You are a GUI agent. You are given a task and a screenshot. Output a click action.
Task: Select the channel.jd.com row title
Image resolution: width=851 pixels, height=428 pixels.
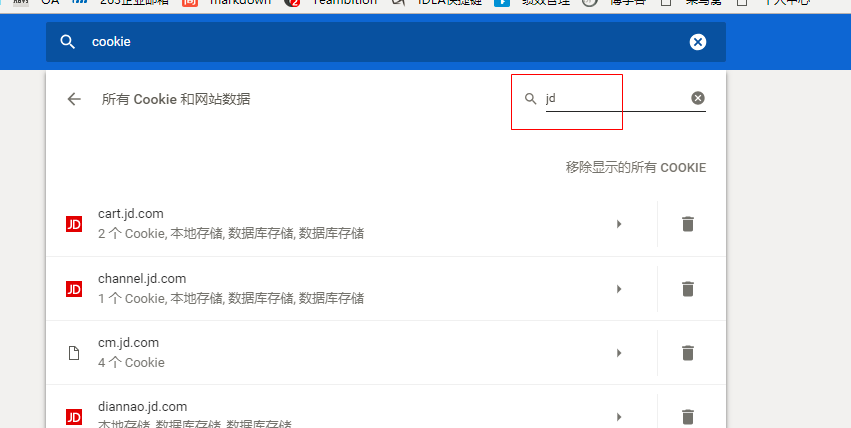click(x=142, y=278)
